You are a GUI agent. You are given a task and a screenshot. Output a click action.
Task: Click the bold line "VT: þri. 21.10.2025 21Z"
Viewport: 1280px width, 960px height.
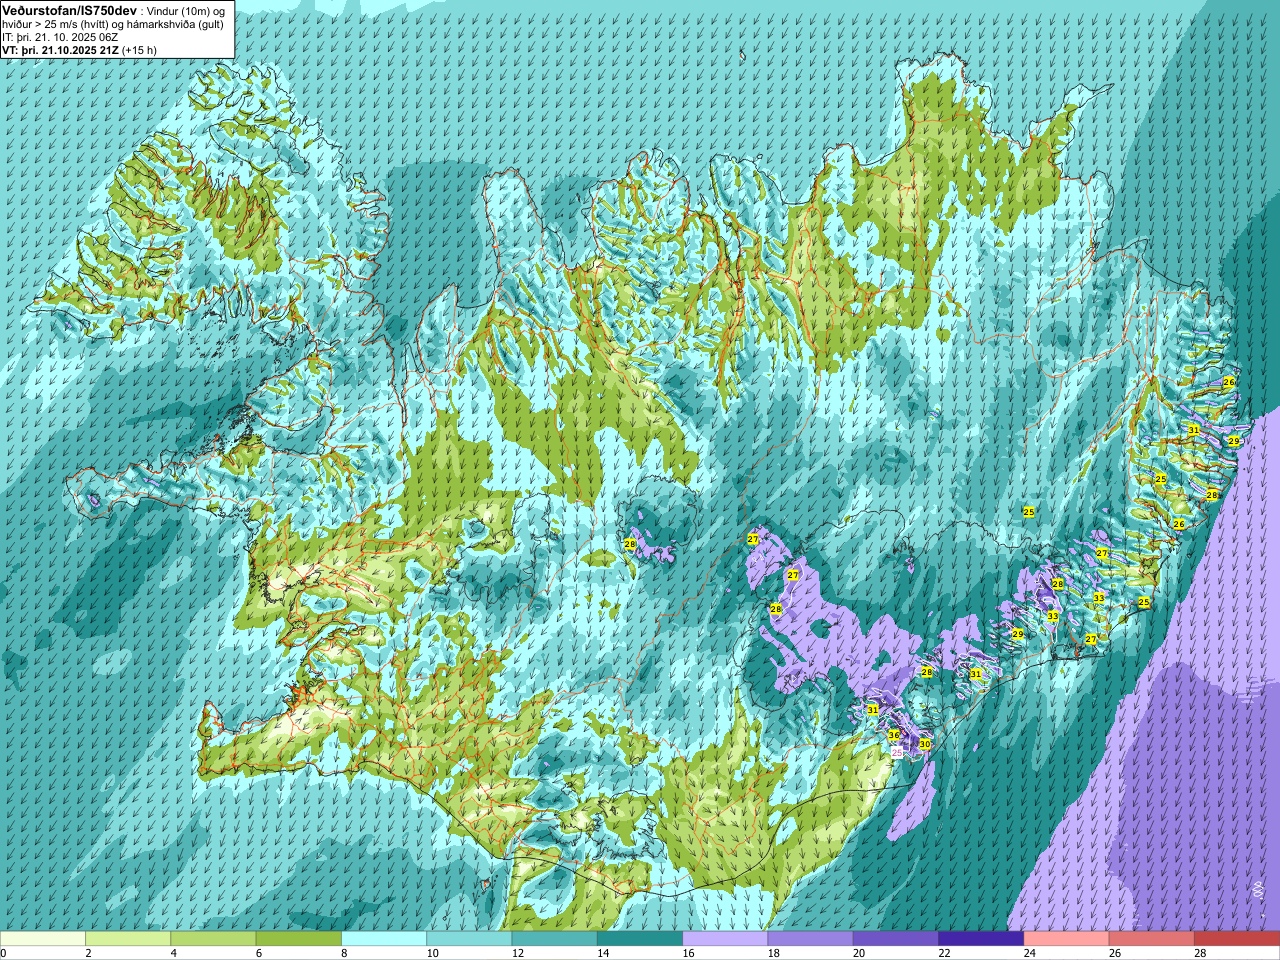60,50
